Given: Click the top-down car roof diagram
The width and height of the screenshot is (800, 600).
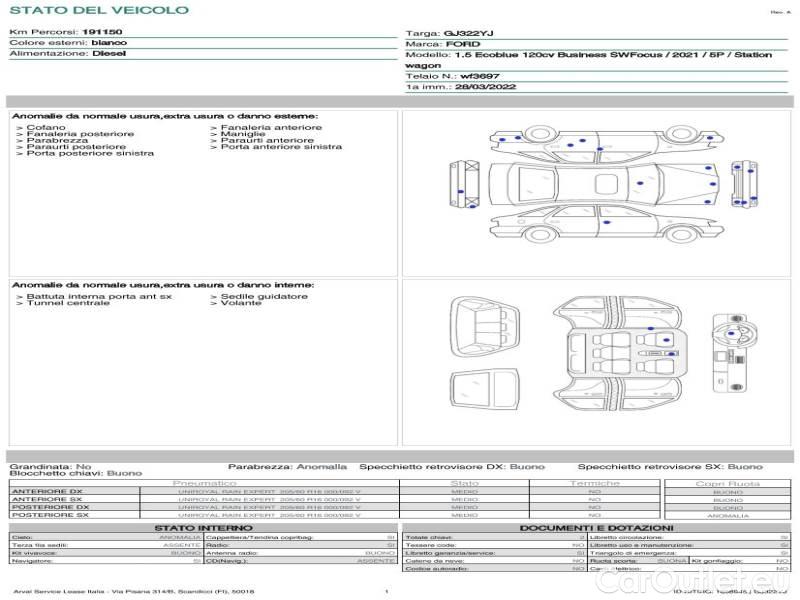Looking at the screenshot, I should coord(604,185).
